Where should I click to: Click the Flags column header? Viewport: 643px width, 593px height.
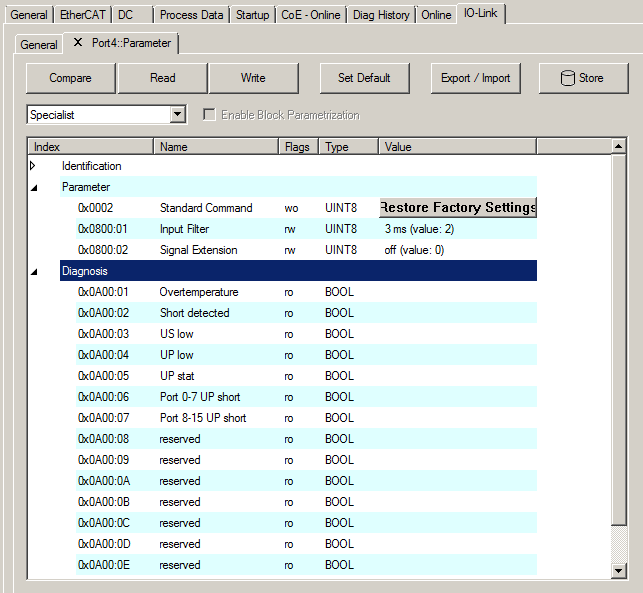pyautogui.click(x=299, y=147)
